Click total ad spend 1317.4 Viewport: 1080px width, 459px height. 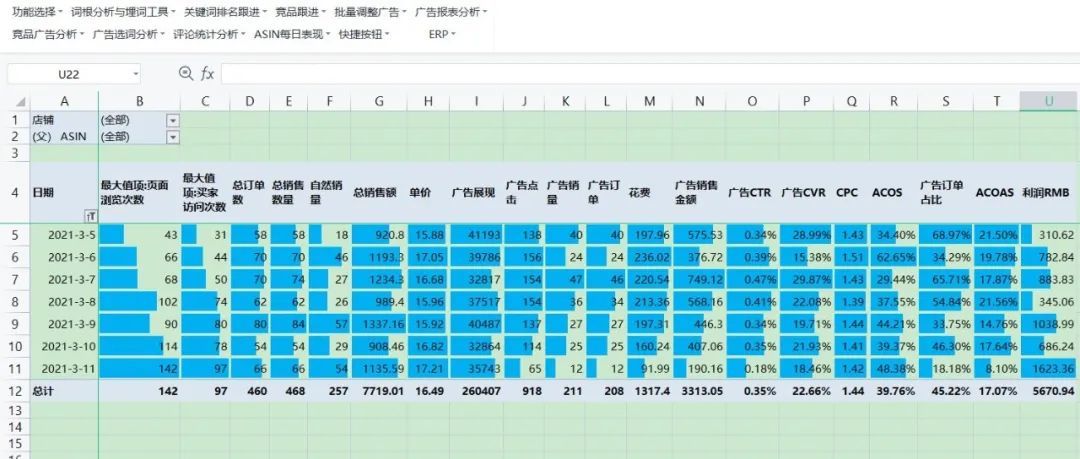point(650,391)
